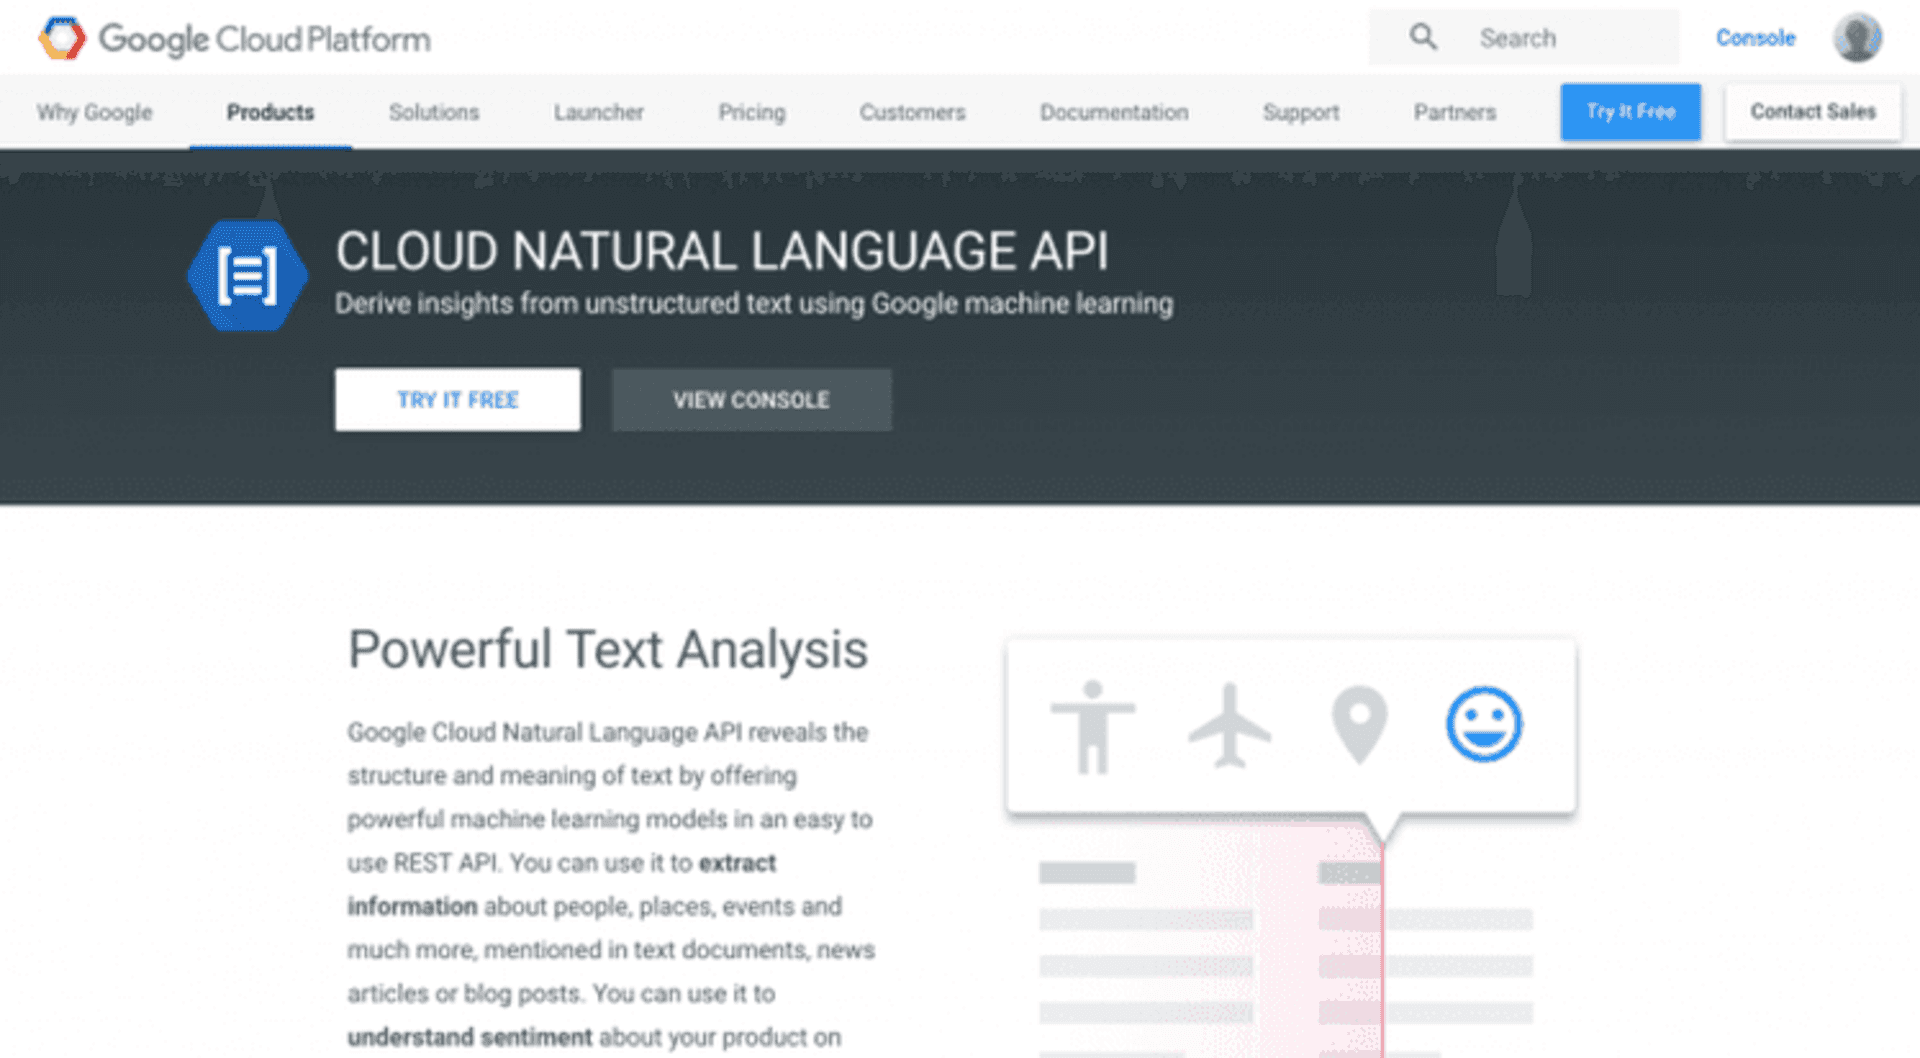Go to the Solutions menu

pos(433,112)
